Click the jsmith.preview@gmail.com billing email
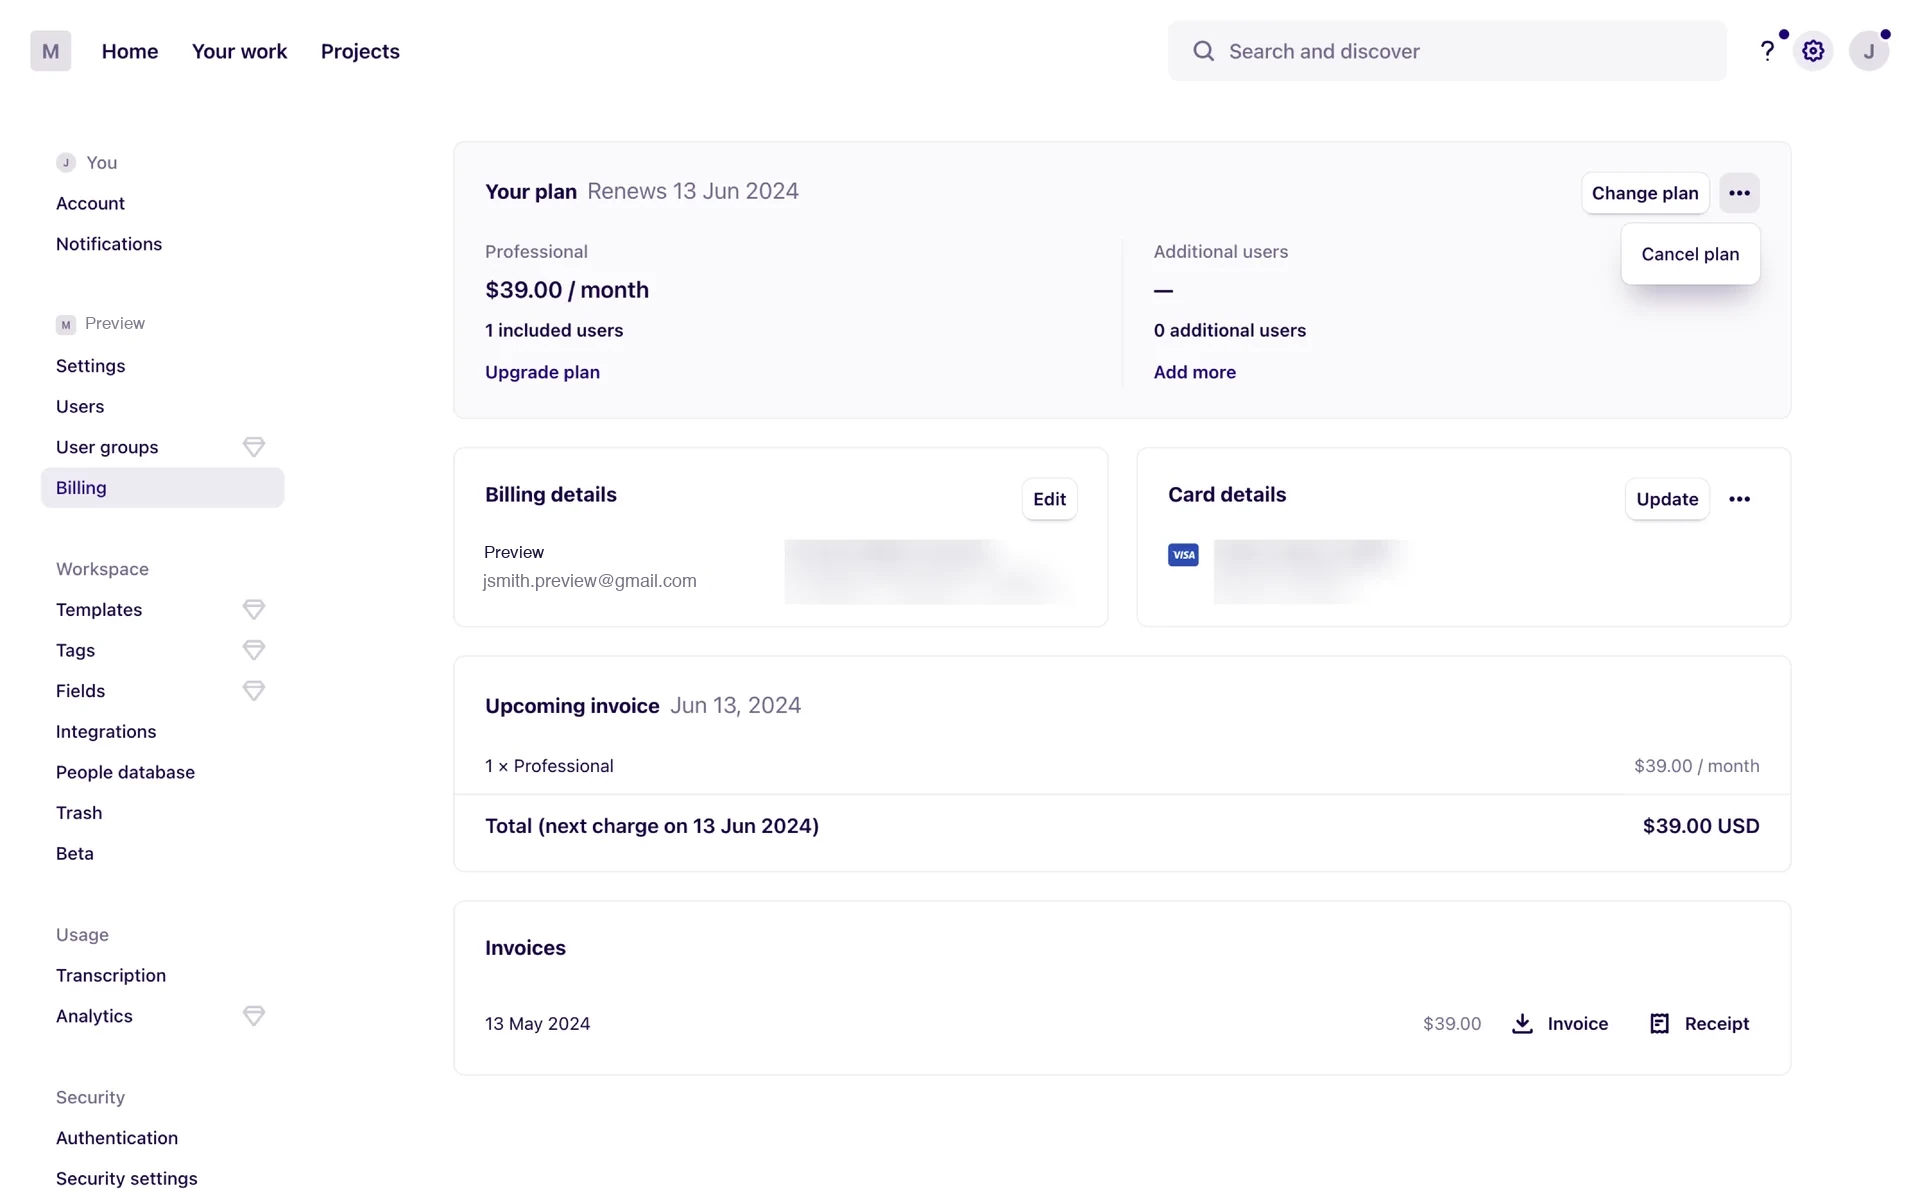This screenshot has width=1920, height=1200. (x=590, y=581)
